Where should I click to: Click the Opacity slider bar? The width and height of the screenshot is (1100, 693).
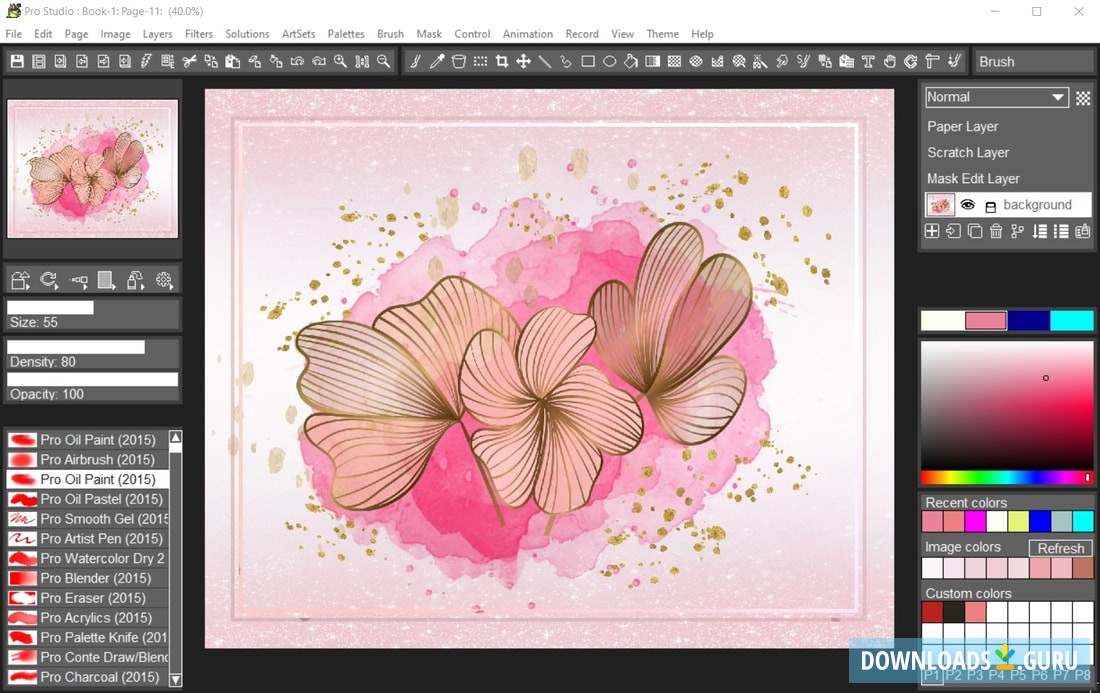[93, 379]
